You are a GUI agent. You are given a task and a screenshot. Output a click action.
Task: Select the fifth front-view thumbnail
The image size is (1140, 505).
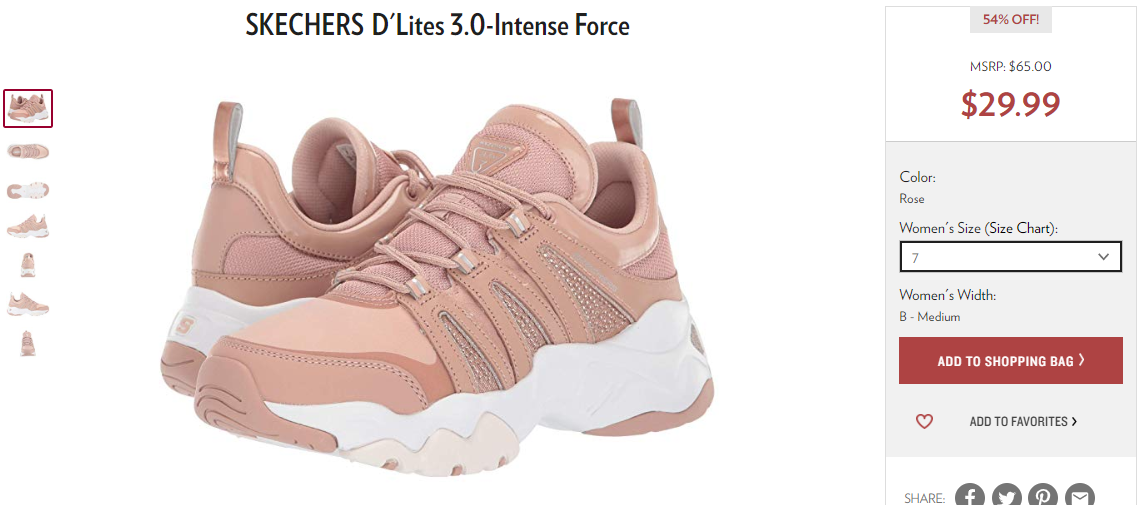pos(28,264)
